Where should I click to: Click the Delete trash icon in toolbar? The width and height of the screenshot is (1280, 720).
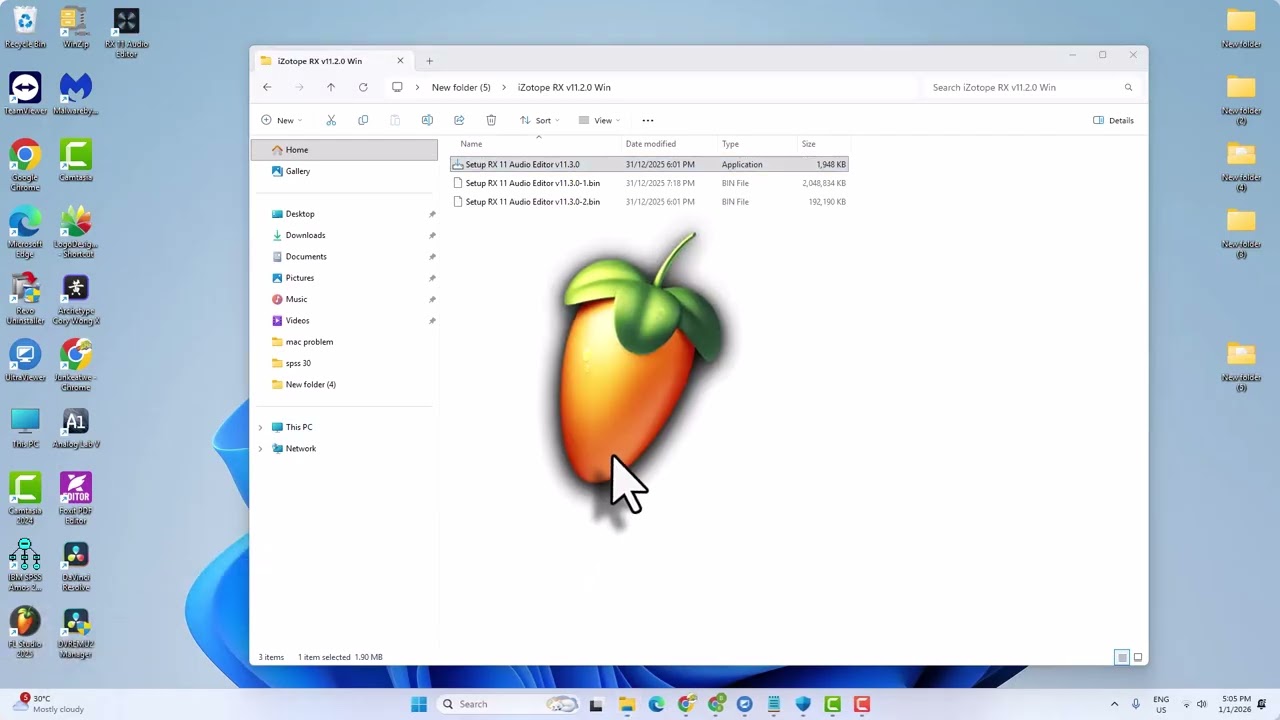click(491, 120)
